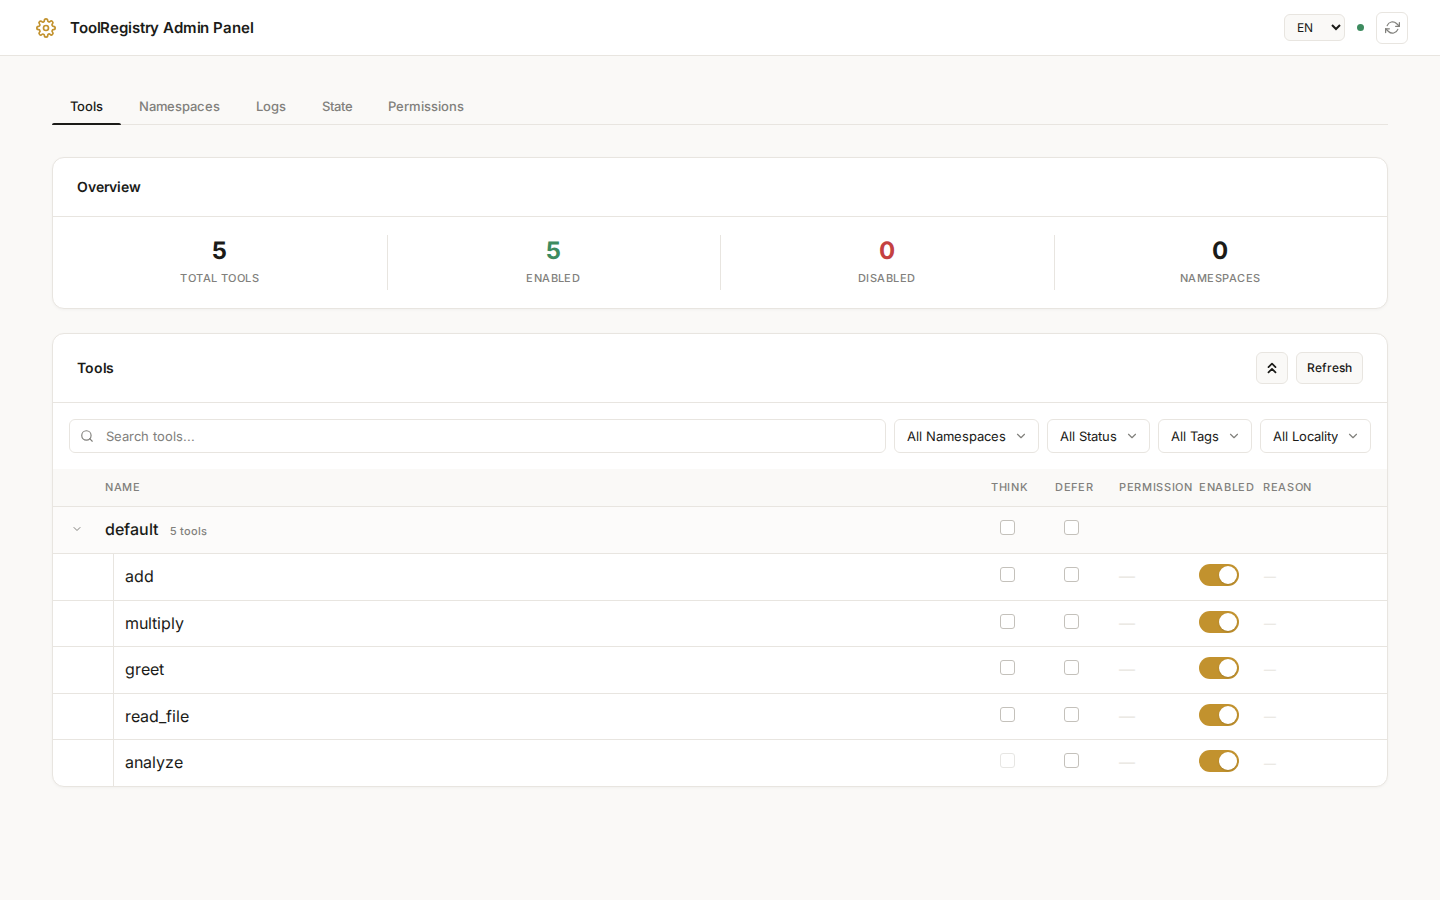This screenshot has width=1440, height=900.
Task: Disable the greet tool toggle
Action: coord(1219,668)
